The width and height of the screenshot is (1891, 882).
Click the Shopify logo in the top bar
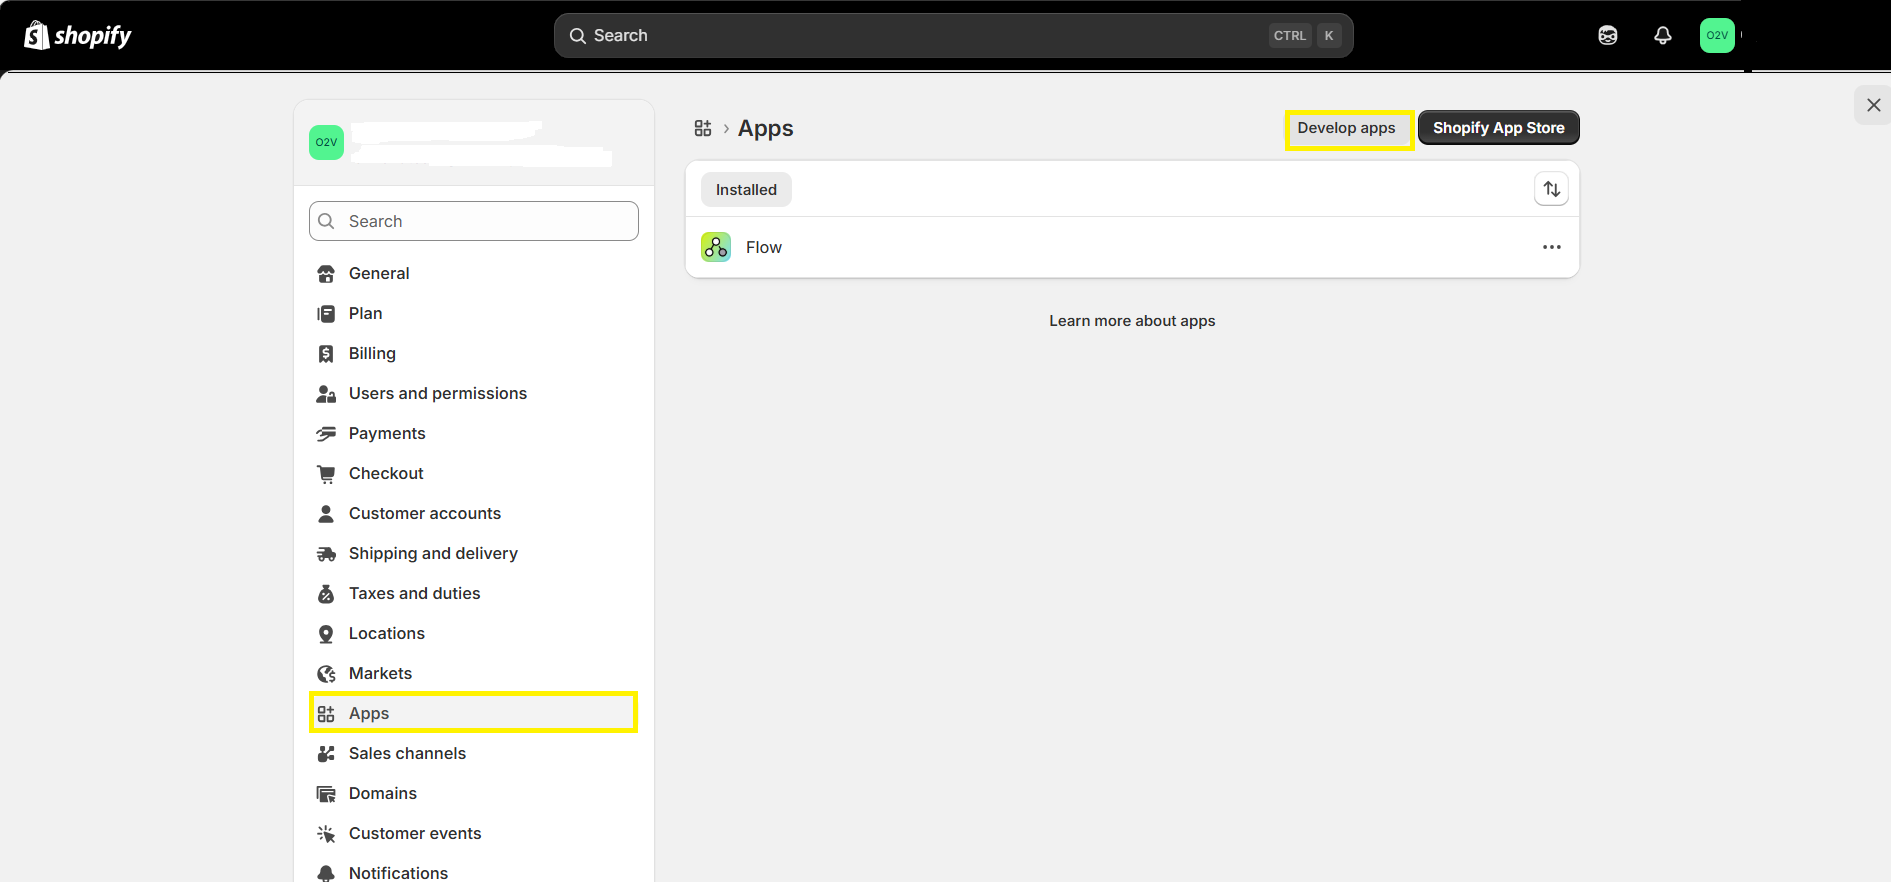click(78, 35)
